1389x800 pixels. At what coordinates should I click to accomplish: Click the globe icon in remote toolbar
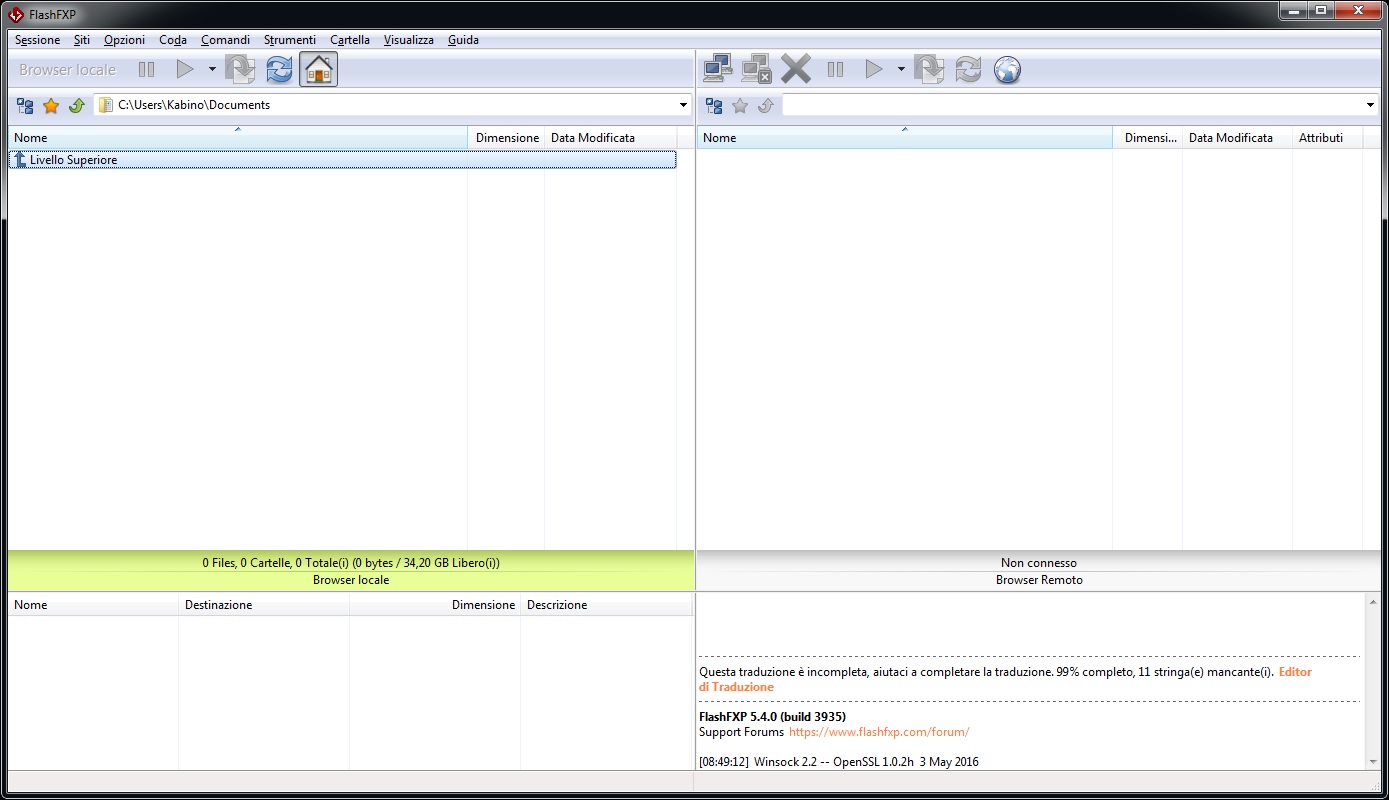click(x=1007, y=70)
